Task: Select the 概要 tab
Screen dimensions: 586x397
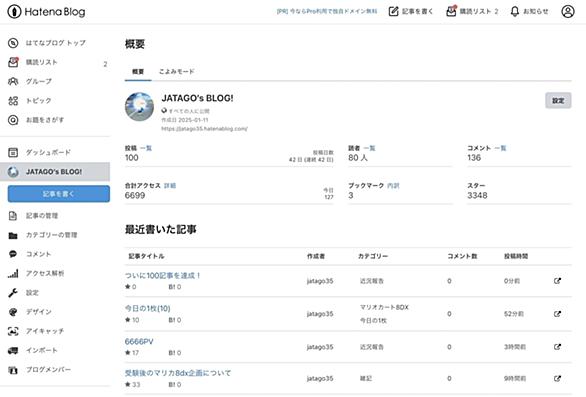Action: [x=138, y=71]
